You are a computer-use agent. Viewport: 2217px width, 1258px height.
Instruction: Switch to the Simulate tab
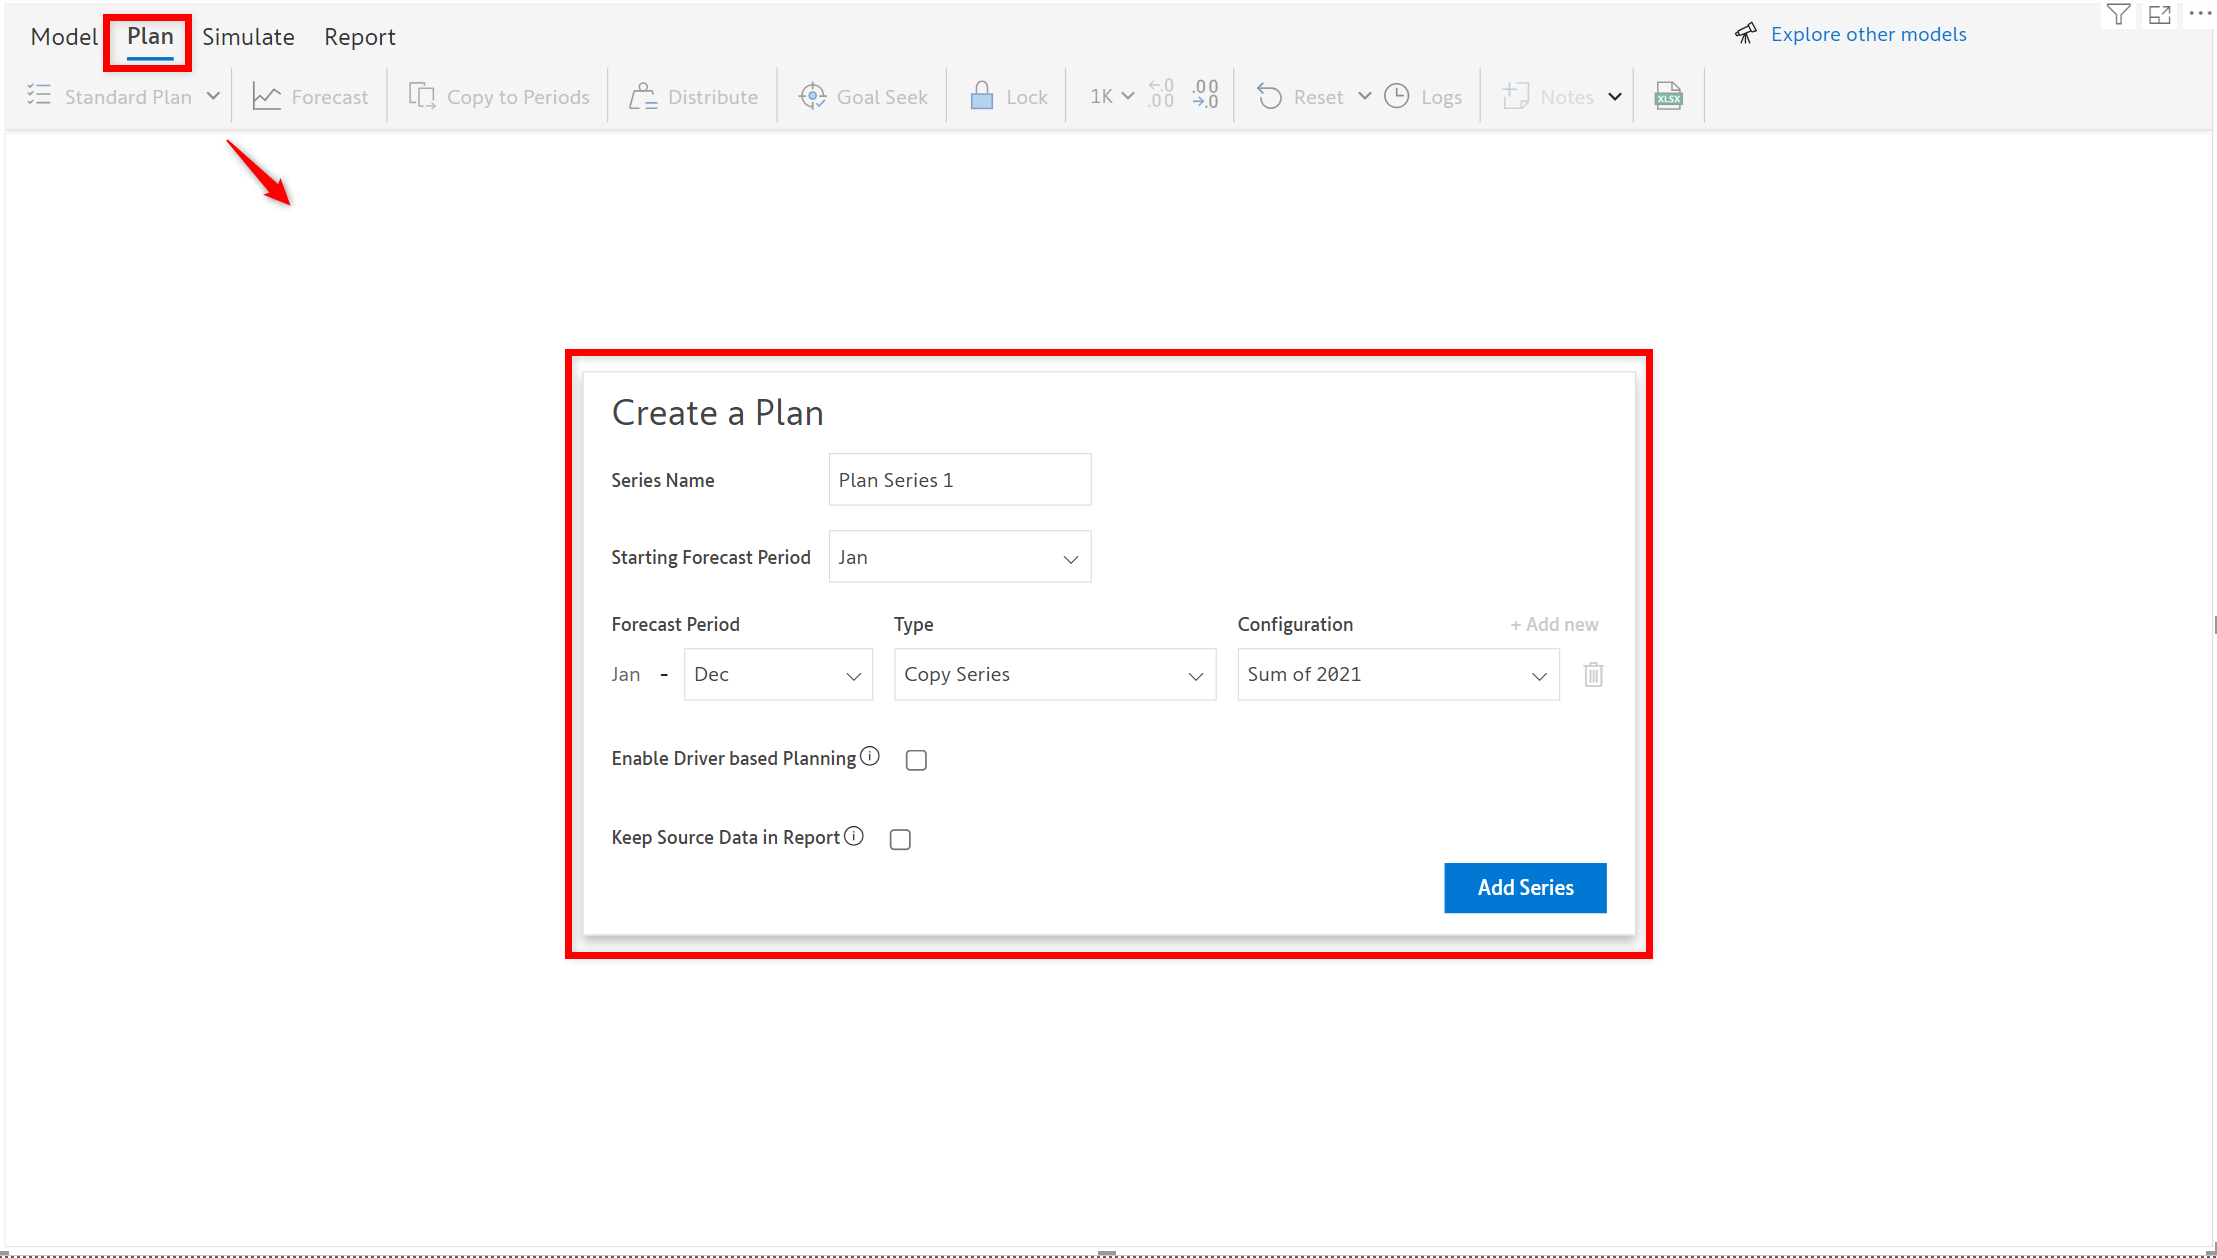click(248, 37)
